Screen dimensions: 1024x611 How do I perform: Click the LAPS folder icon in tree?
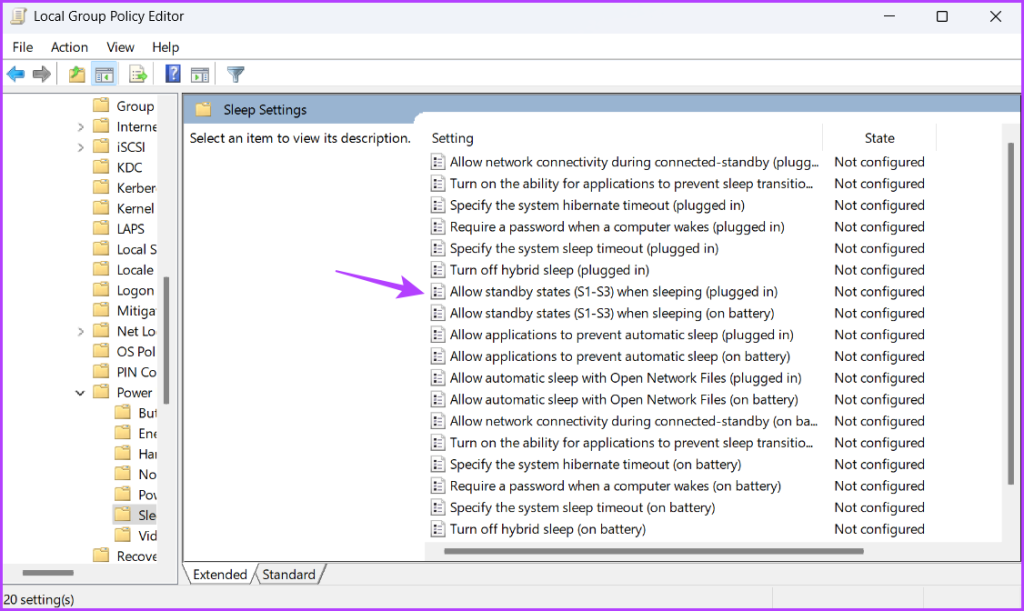coord(101,228)
